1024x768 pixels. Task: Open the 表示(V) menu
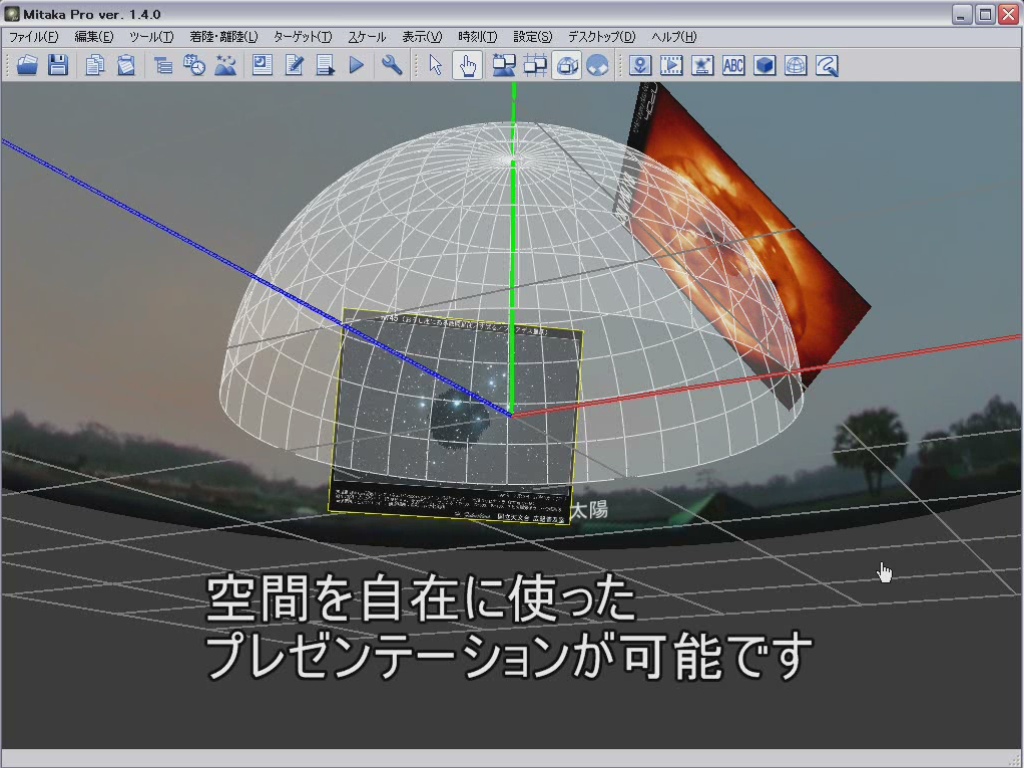[422, 37]
